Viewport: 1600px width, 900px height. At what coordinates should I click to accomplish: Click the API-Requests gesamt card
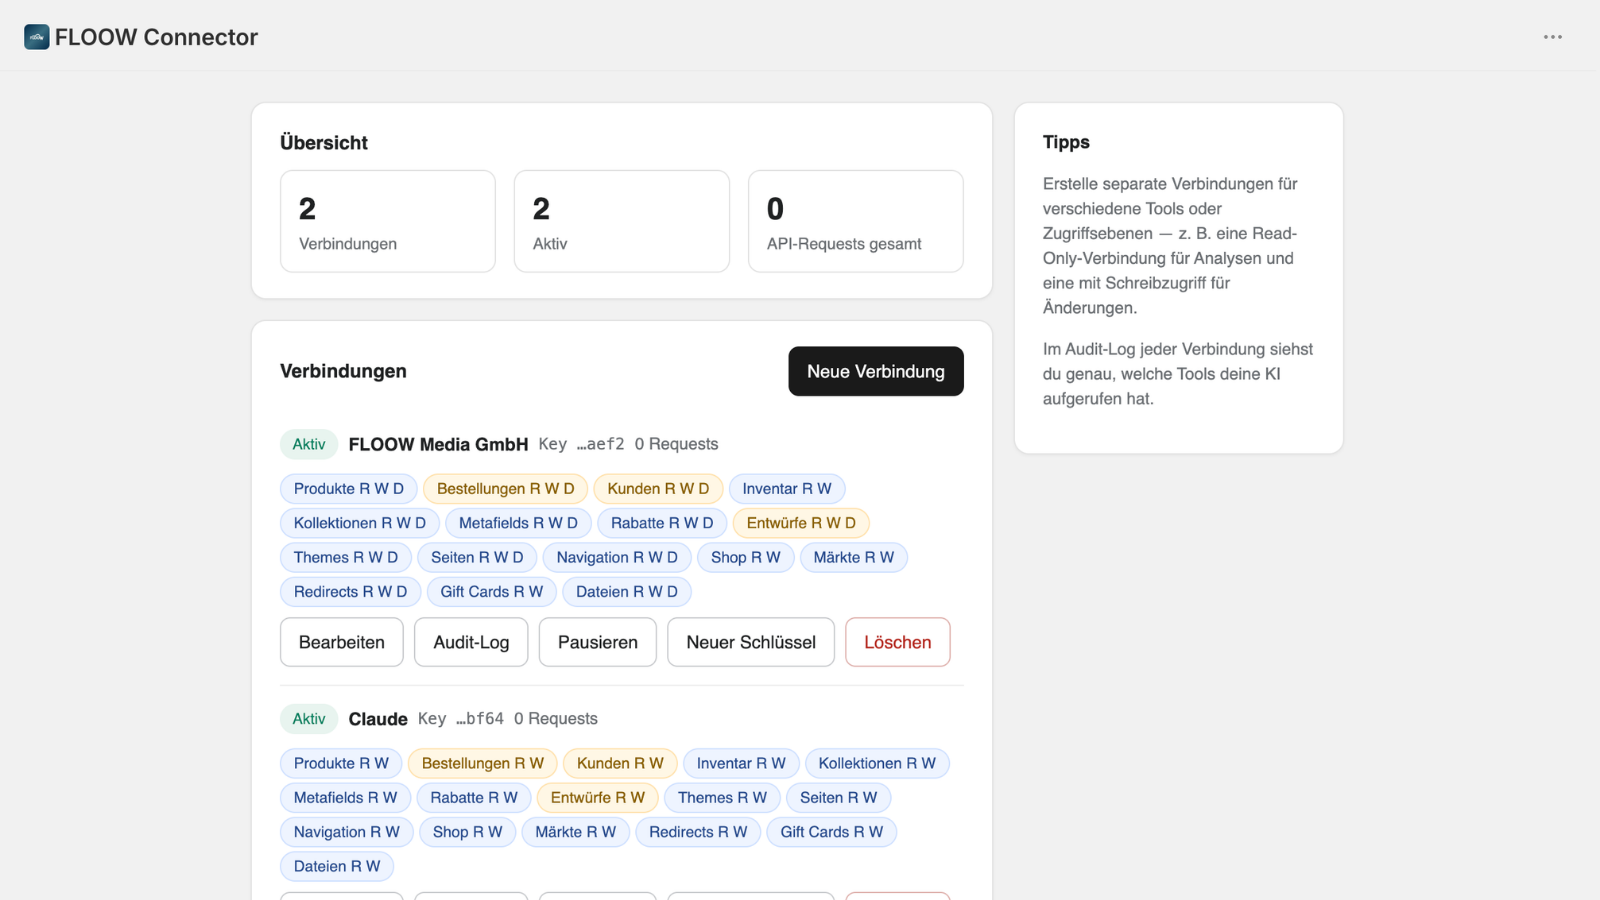click(x=856, y=221)
